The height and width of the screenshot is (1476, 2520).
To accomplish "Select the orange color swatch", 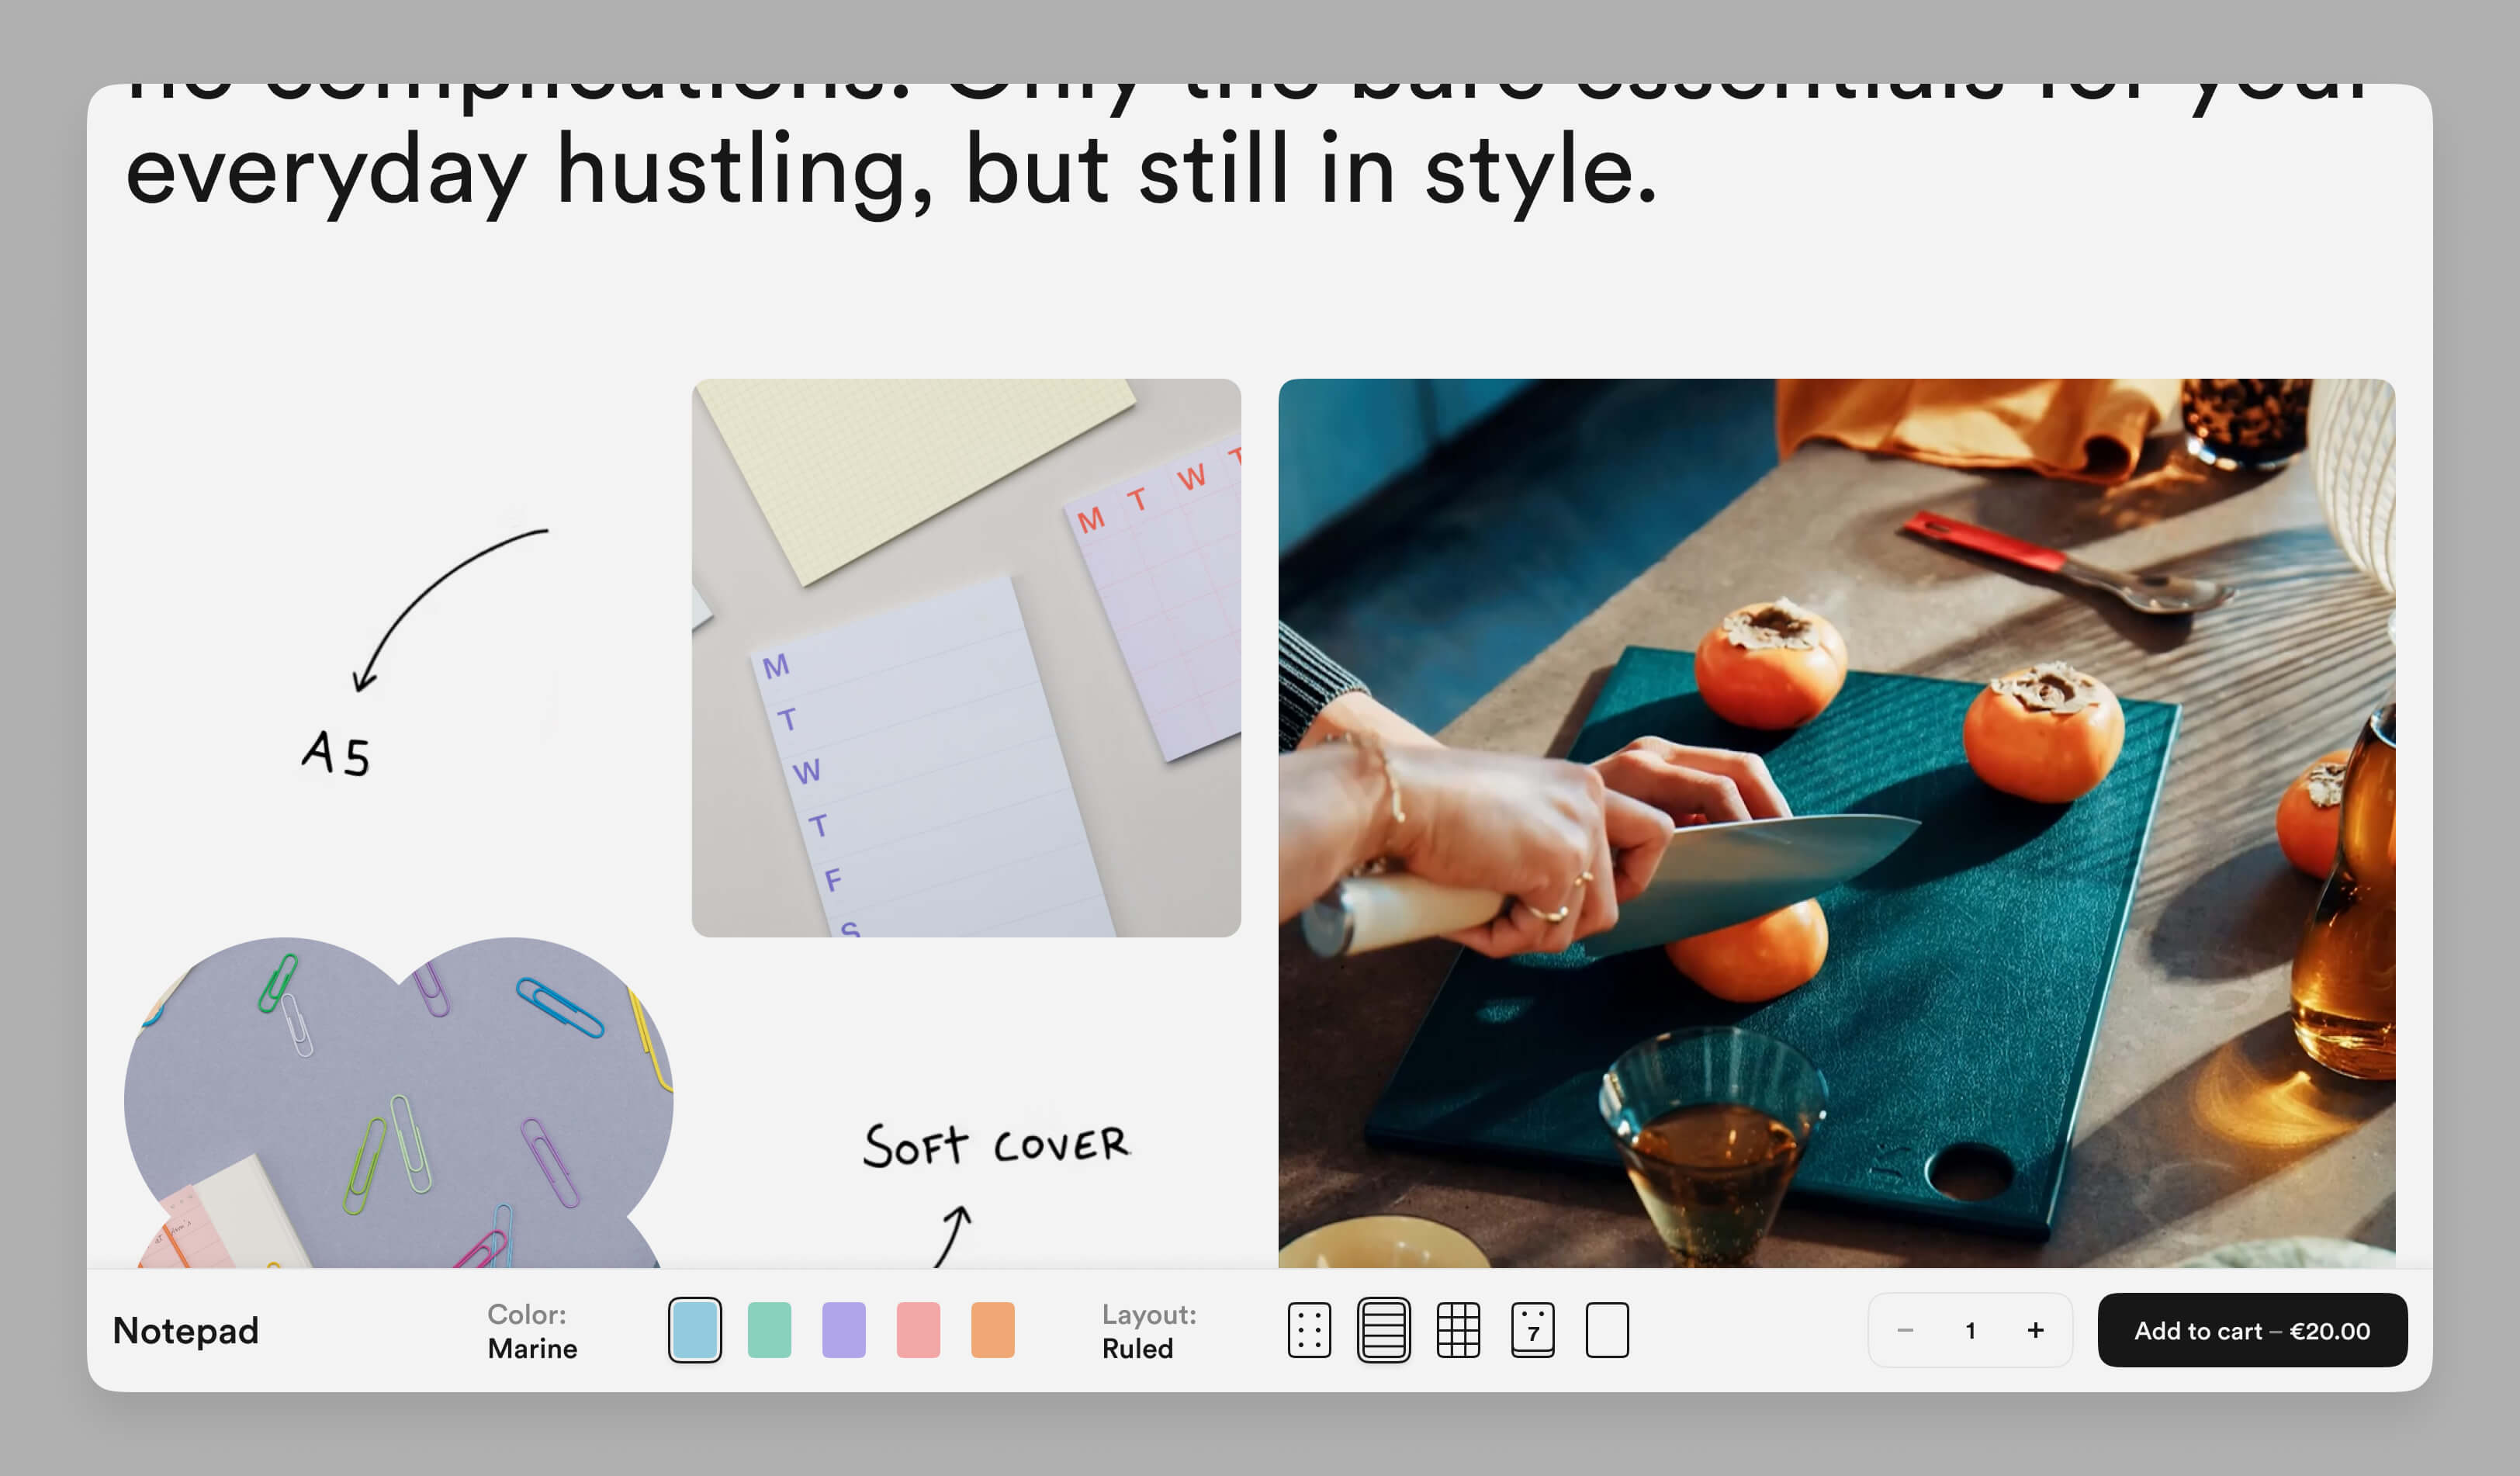I will pos(993,1330).
